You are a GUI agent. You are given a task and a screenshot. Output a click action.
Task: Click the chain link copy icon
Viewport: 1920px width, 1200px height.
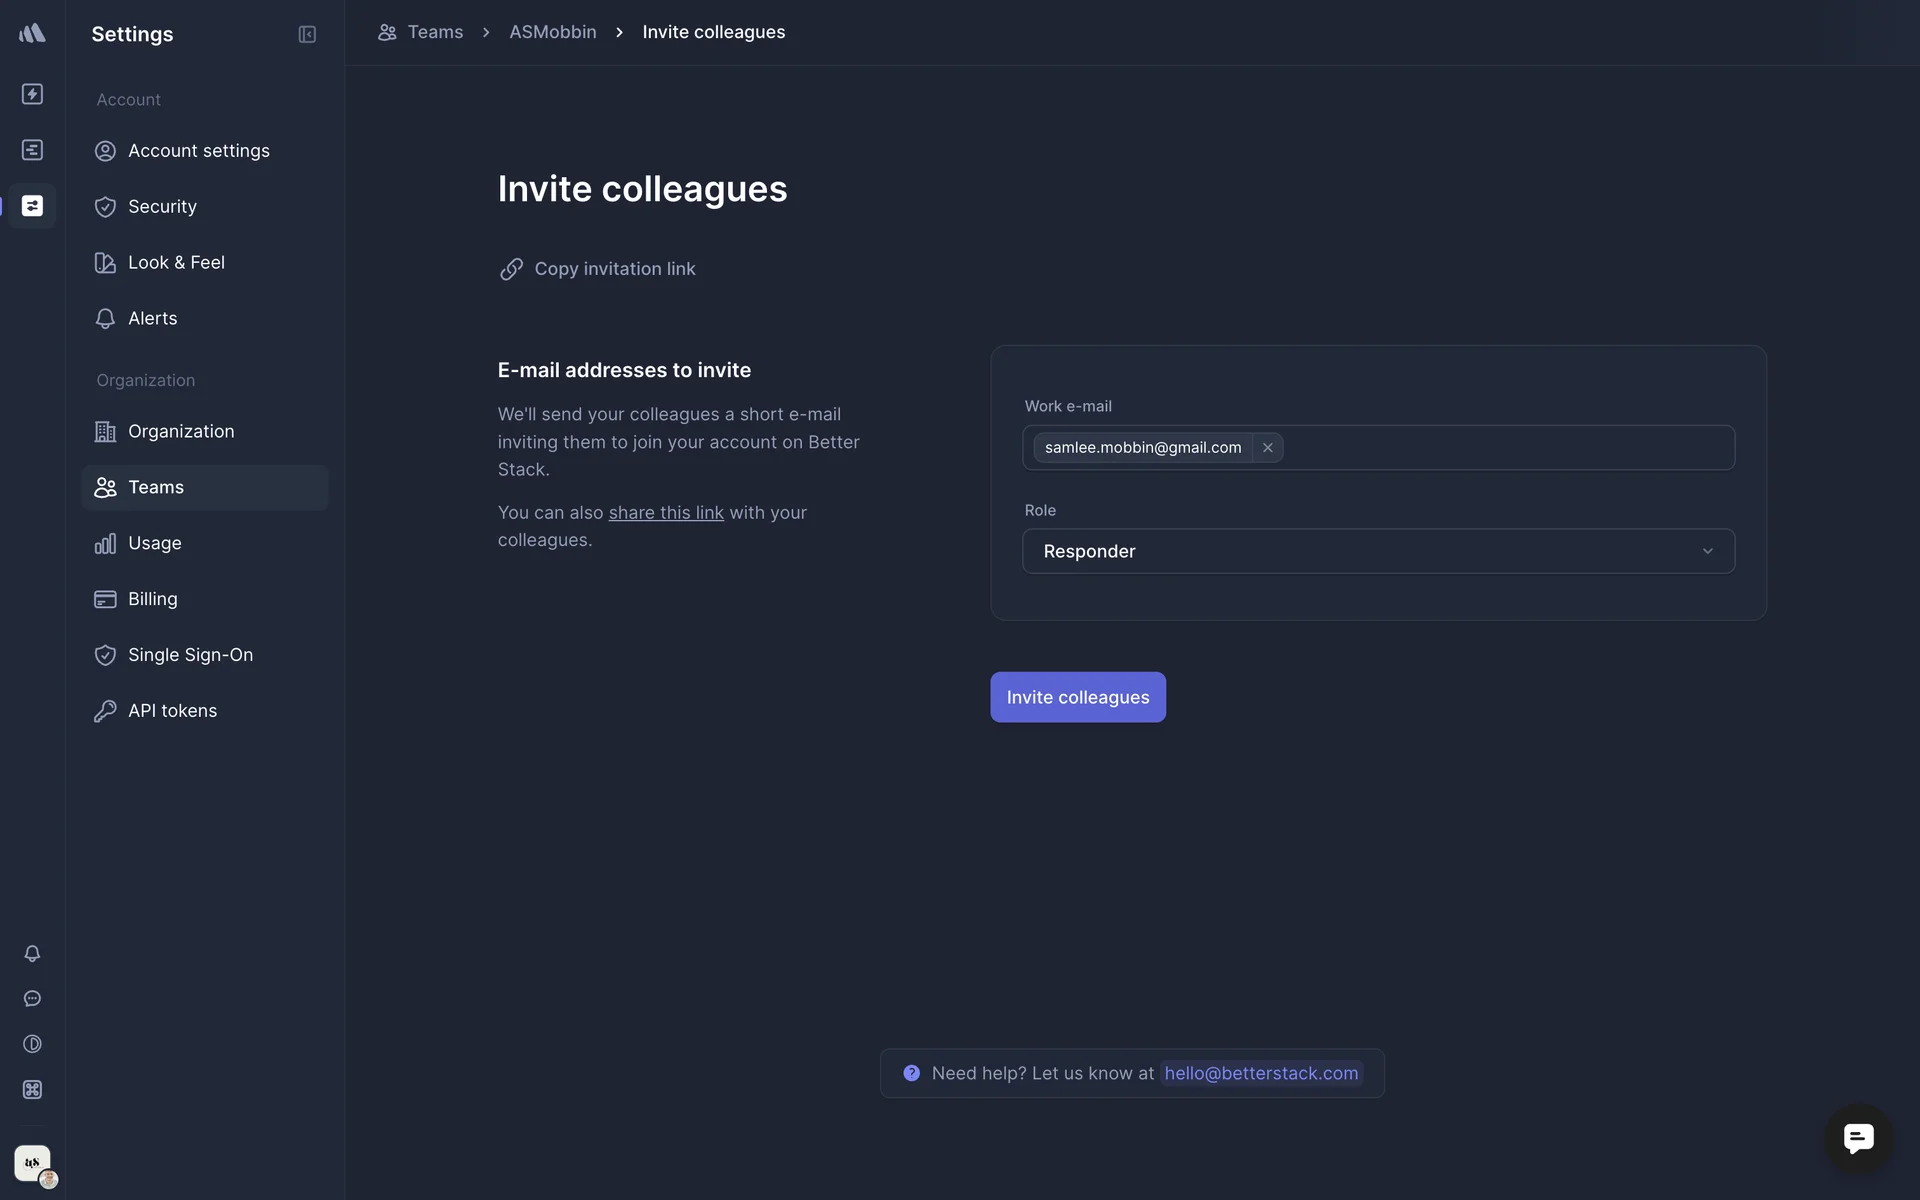(511, 269)
